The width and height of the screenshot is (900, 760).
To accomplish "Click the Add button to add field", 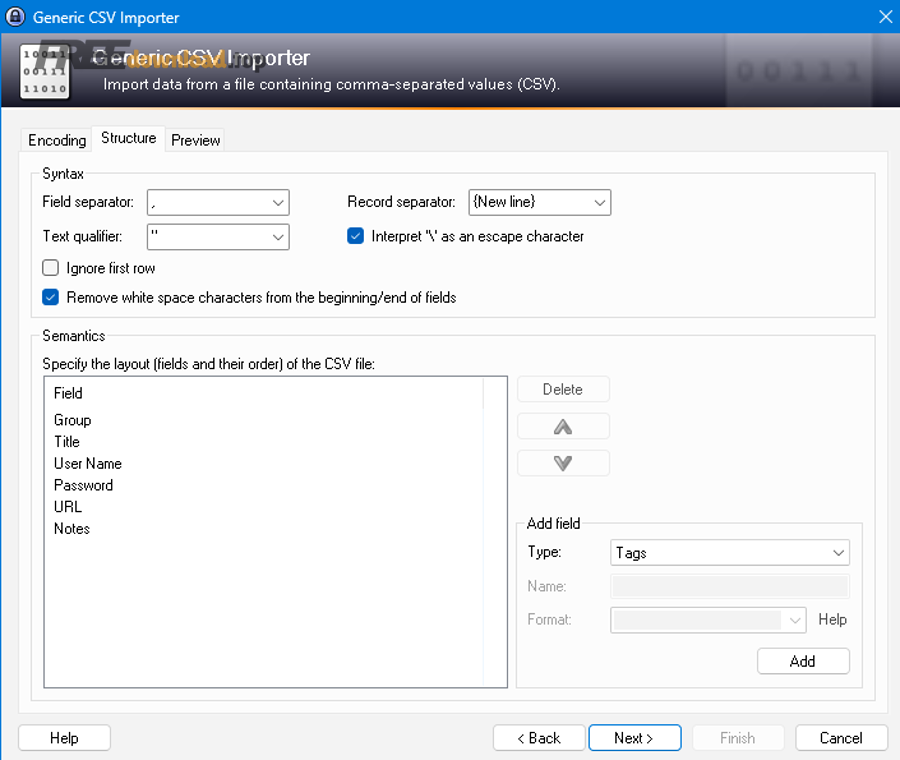I will 803,661.
